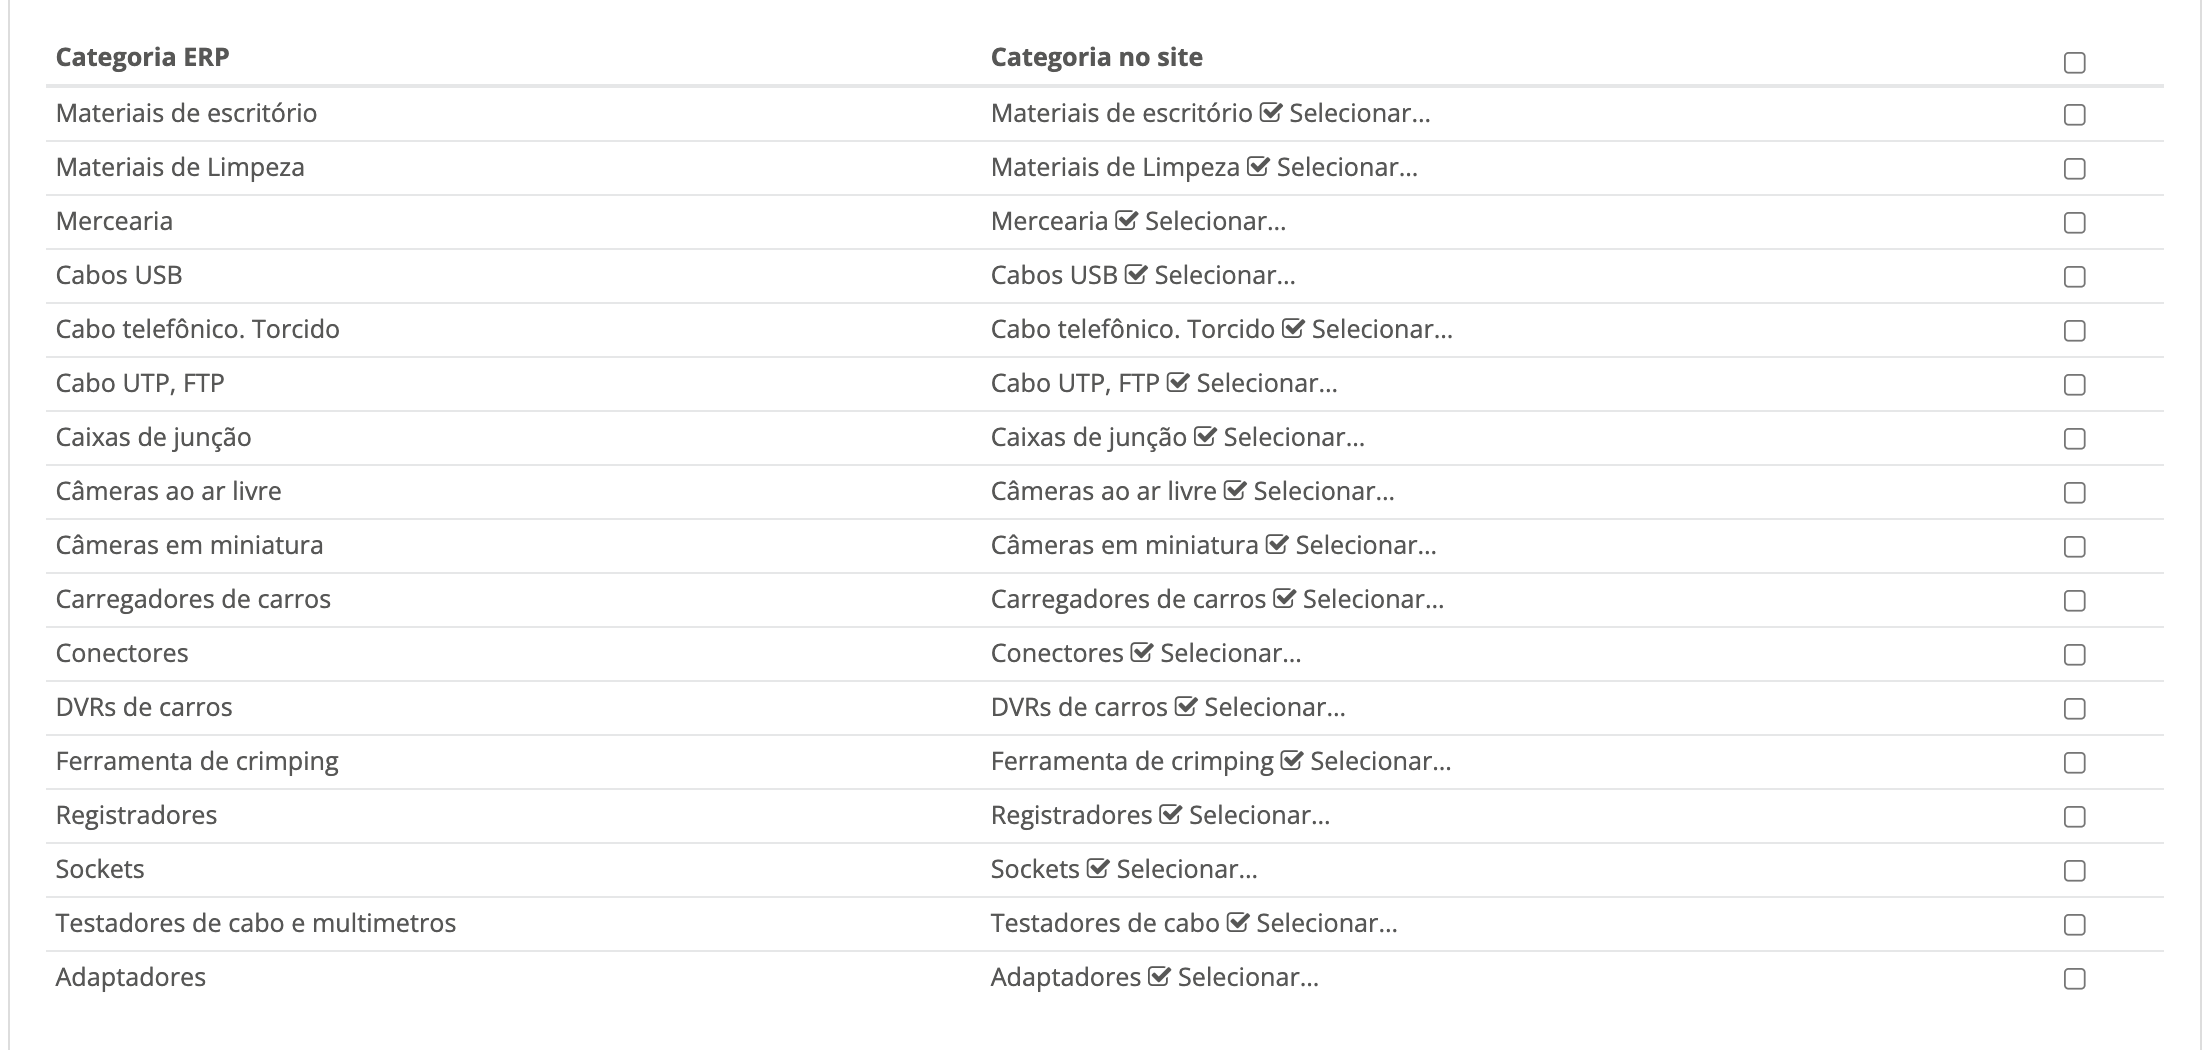The height and width of the screenshot is (1050, 2210).
Task: Check the box for Materiais de Limpeza row
Action: [x=2075, y=169]
